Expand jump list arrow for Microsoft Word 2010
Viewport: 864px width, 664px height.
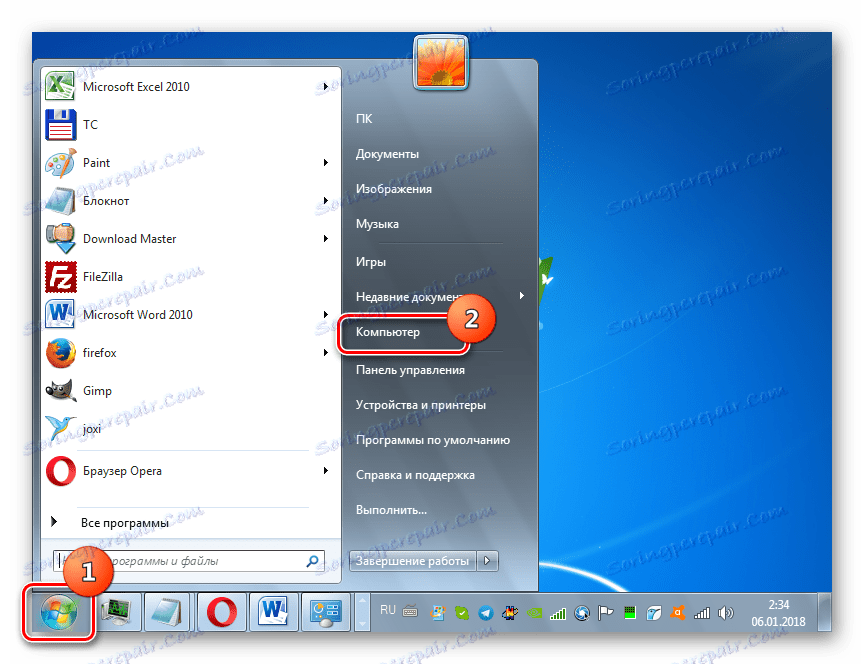pos(326,315)
